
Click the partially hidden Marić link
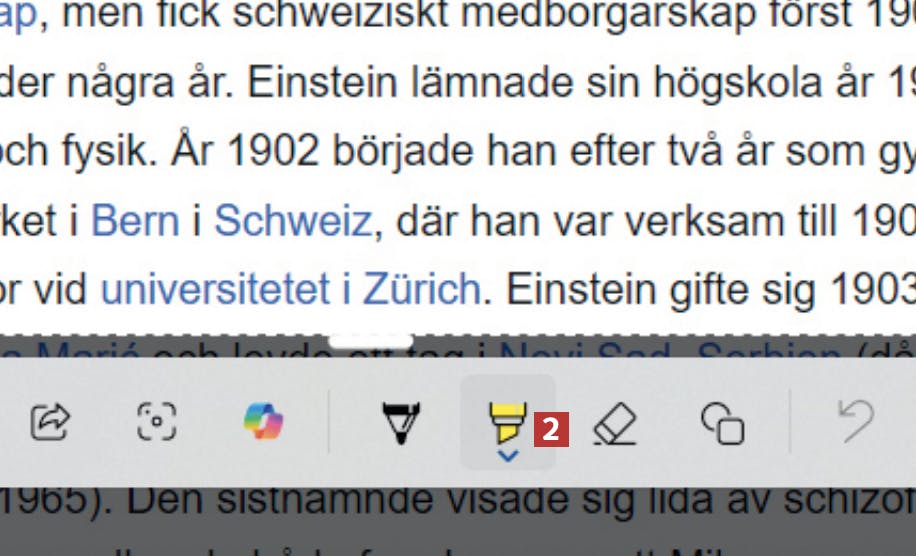coord(70,349)
